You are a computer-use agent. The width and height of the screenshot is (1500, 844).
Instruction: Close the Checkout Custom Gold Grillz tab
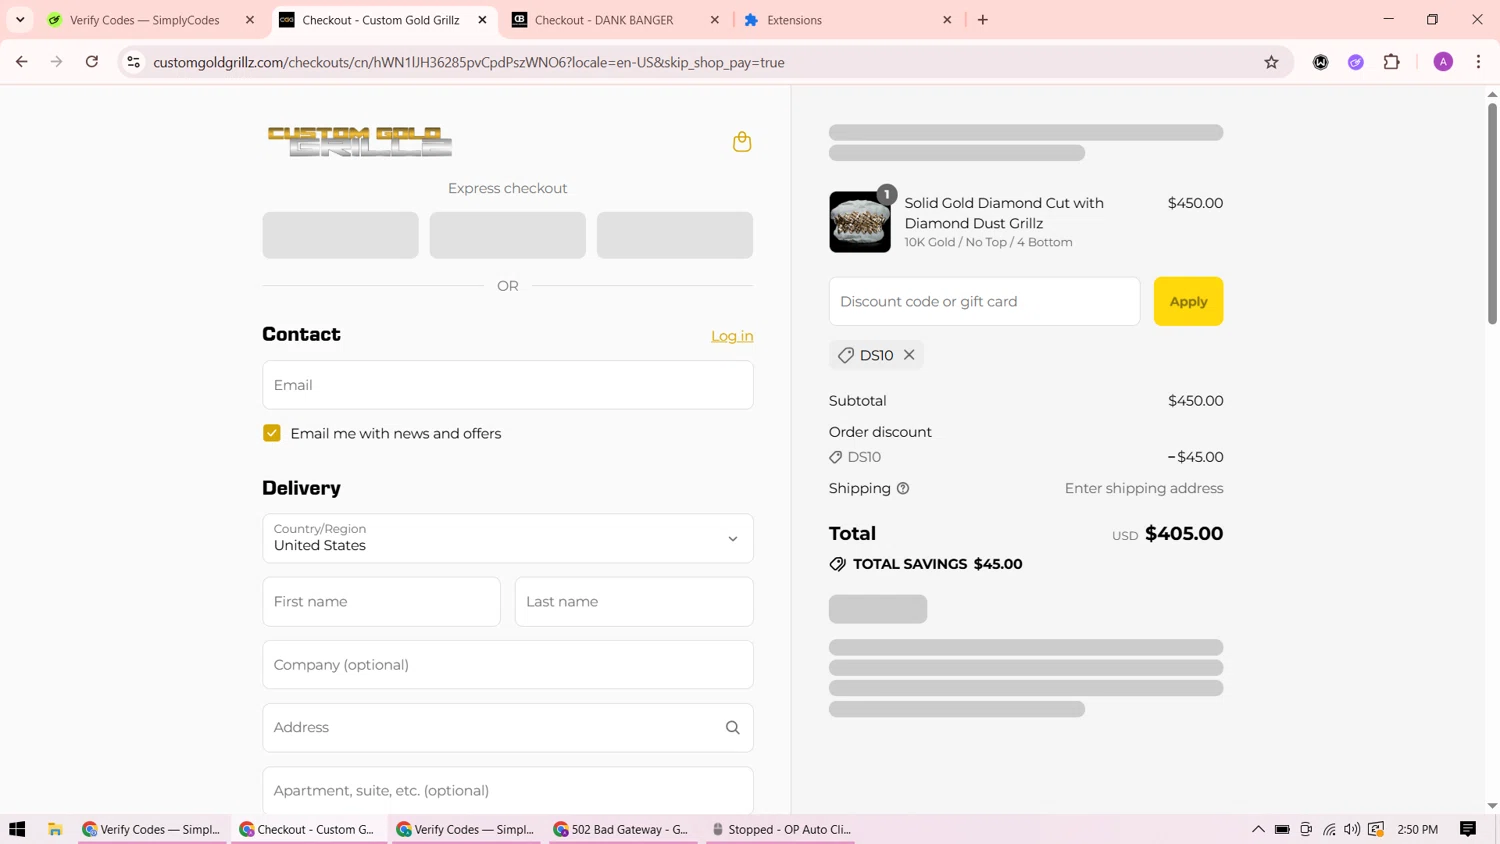[x=482, y=20]
